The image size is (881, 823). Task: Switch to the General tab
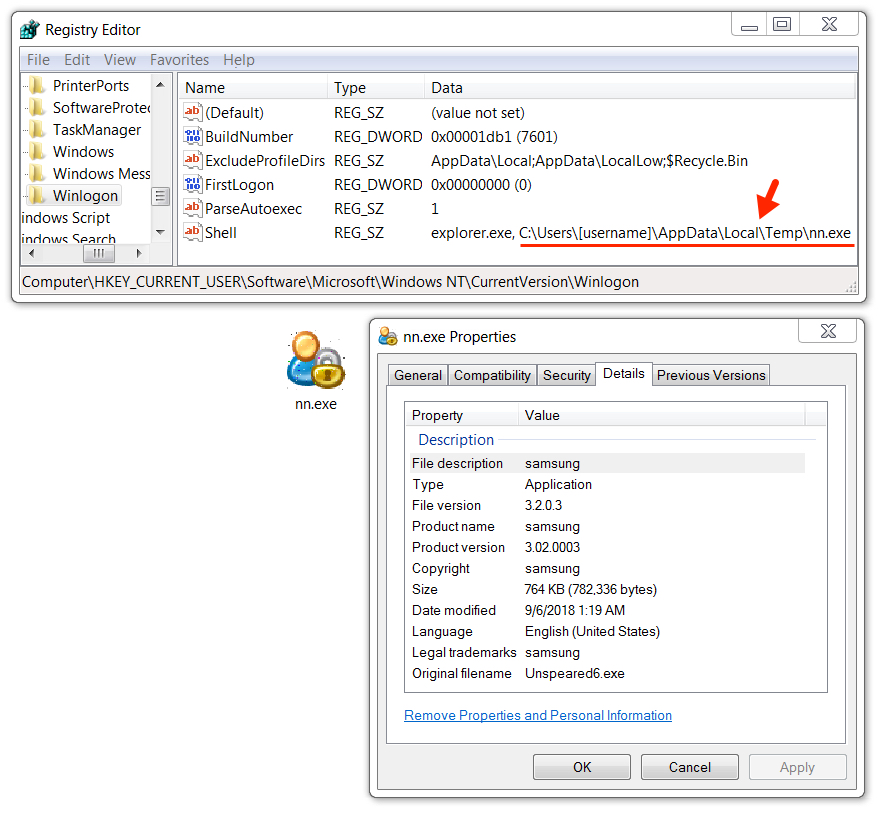[418, 375]
